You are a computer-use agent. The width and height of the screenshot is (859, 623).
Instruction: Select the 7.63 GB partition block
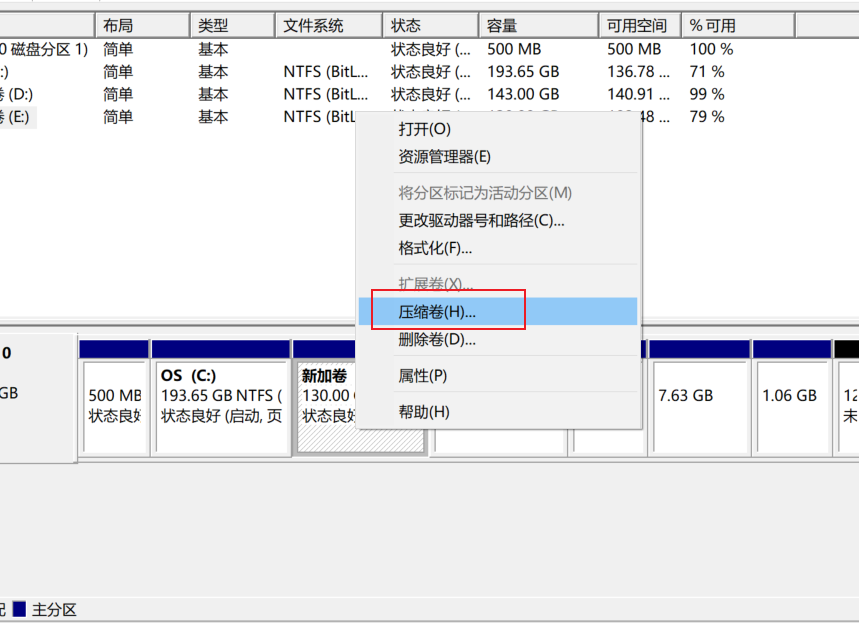pos(699,406)
